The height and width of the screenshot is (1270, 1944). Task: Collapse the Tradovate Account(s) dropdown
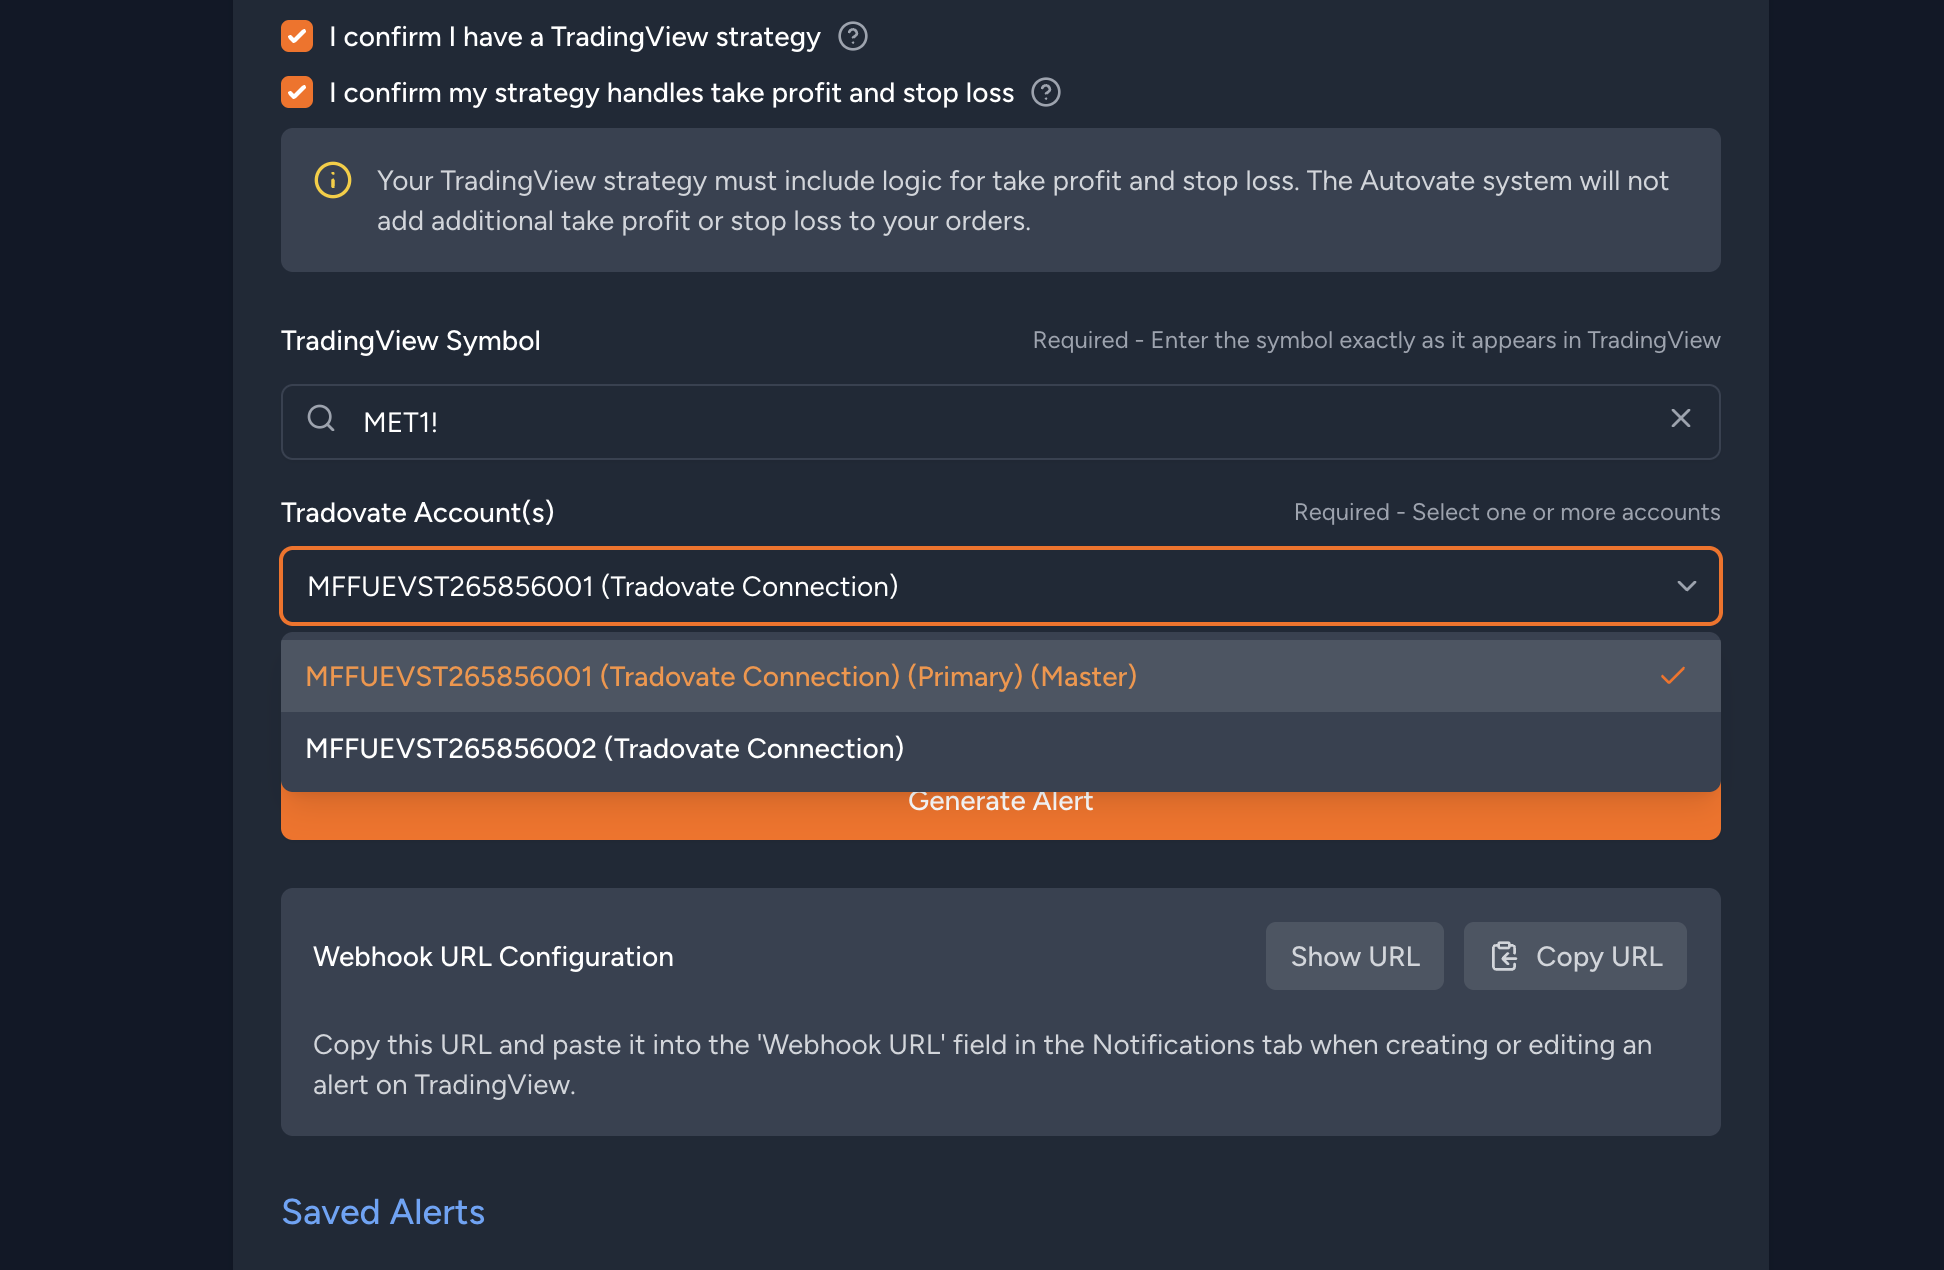[x=1000, y=586]
